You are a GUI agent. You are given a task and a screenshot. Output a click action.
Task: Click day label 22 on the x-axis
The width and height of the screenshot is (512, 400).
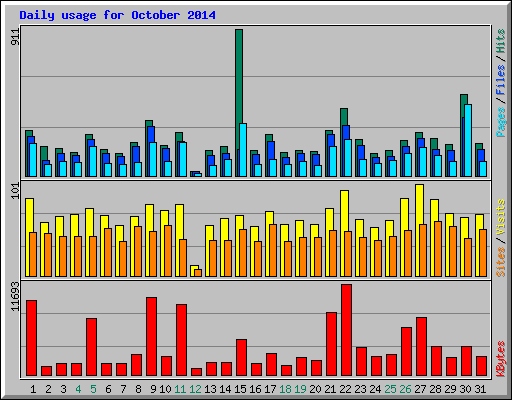point(345,389)
